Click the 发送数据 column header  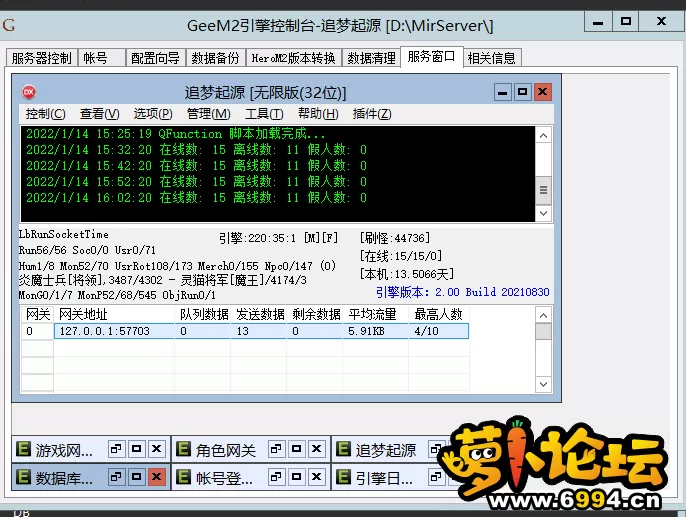(x=259, y=314)
